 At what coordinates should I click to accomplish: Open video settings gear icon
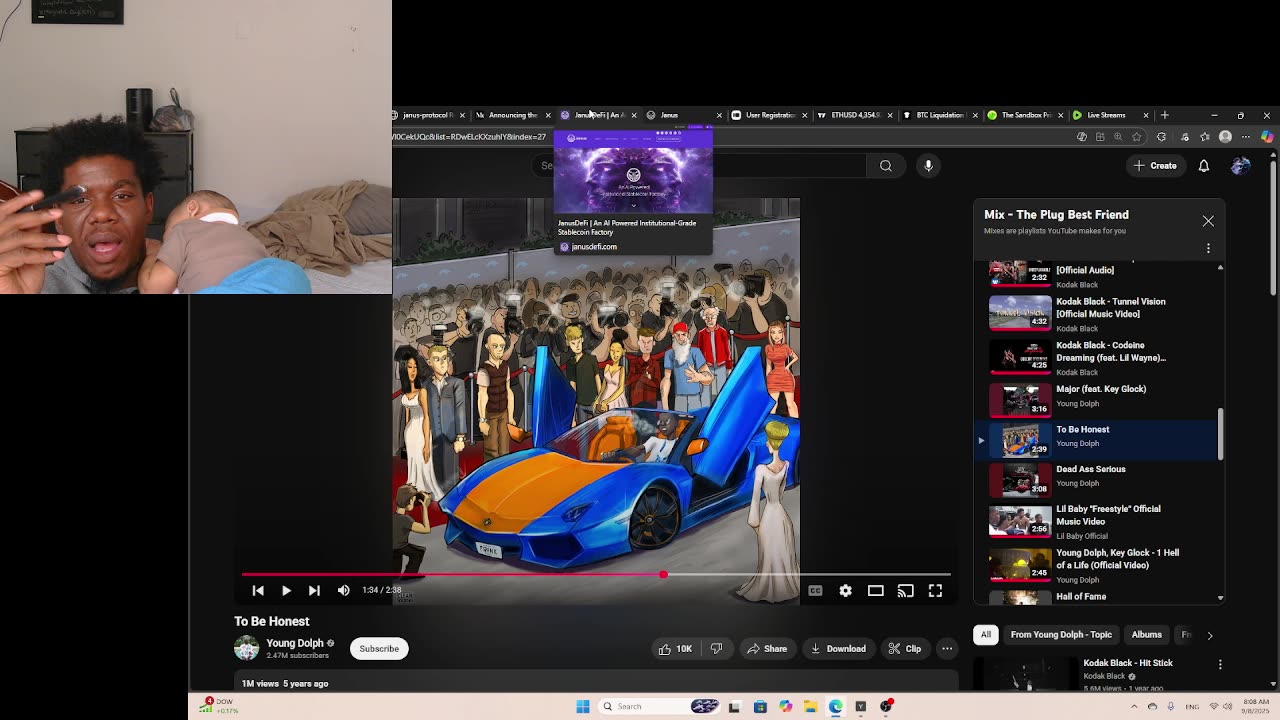(x=845, y=591)
